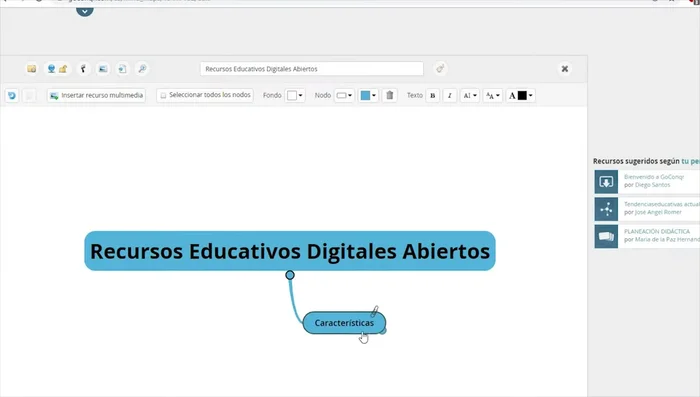
Task: Click the magnifier zoom icon
Action: click(142, 69)
